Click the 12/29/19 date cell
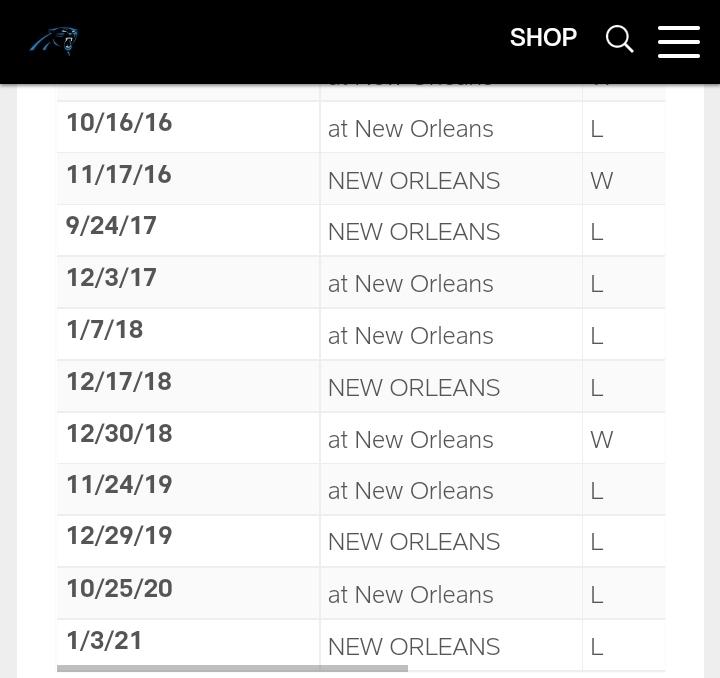The height and width of the screenshot is (678, 720). coord(188,541)
